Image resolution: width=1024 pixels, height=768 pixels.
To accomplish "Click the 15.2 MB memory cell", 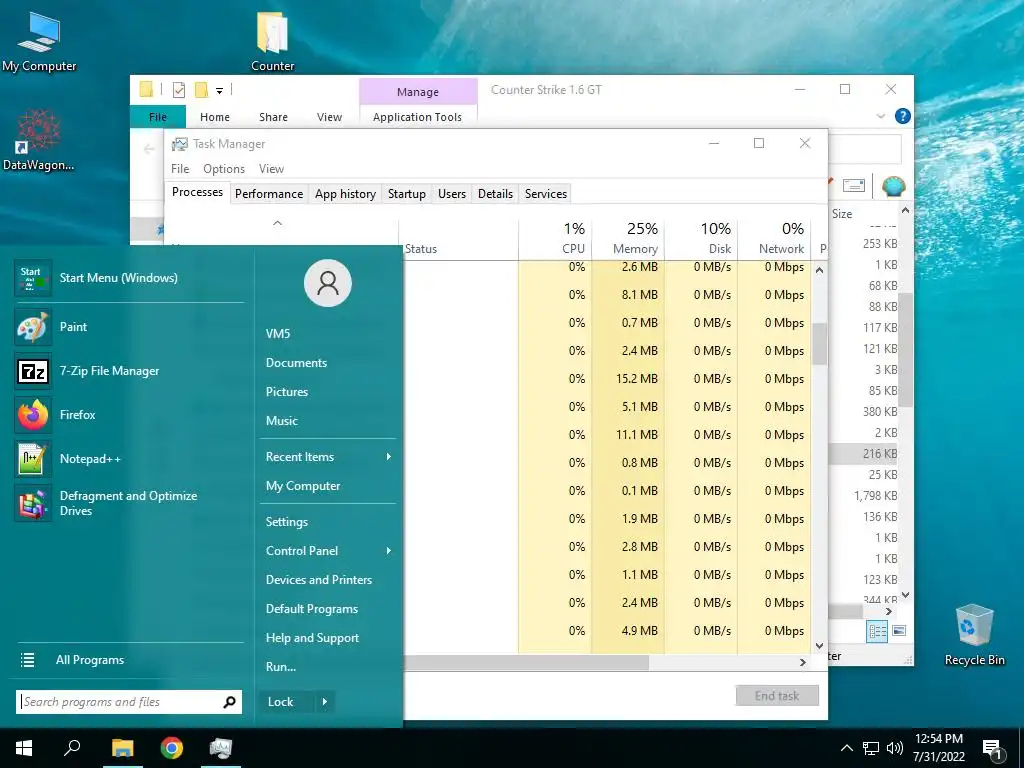I will [x=628, y=379].
